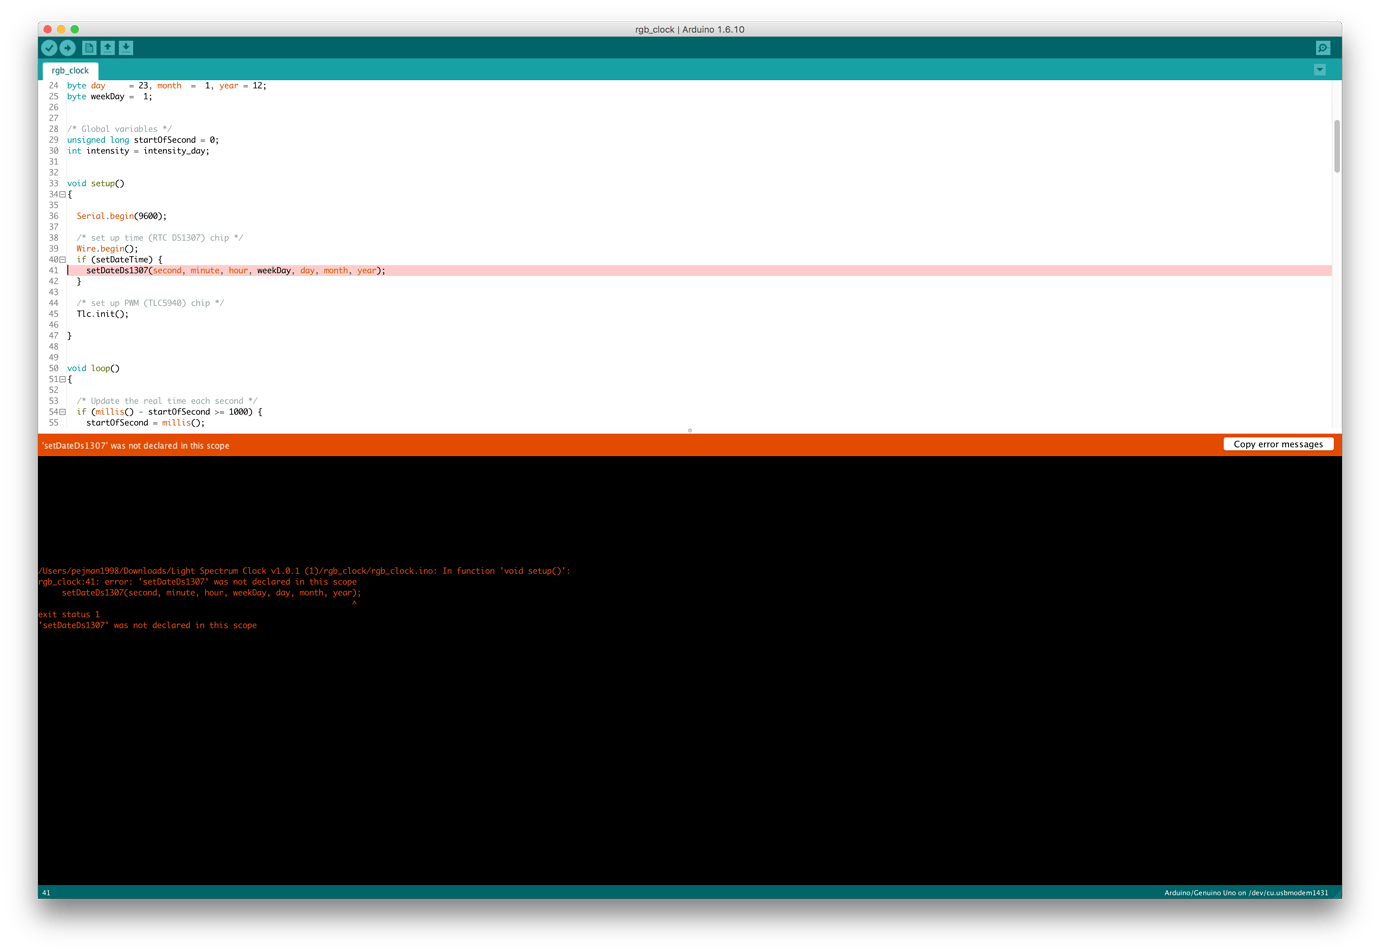Collapse the if (millis()) code block

tap(60, 411)
